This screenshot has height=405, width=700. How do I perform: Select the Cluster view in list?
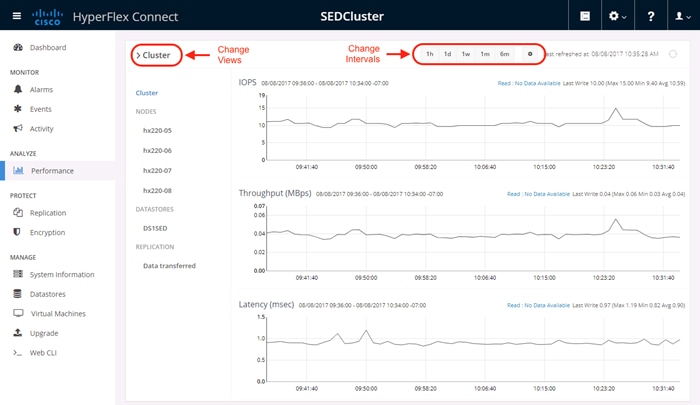(x=146, y=93)
